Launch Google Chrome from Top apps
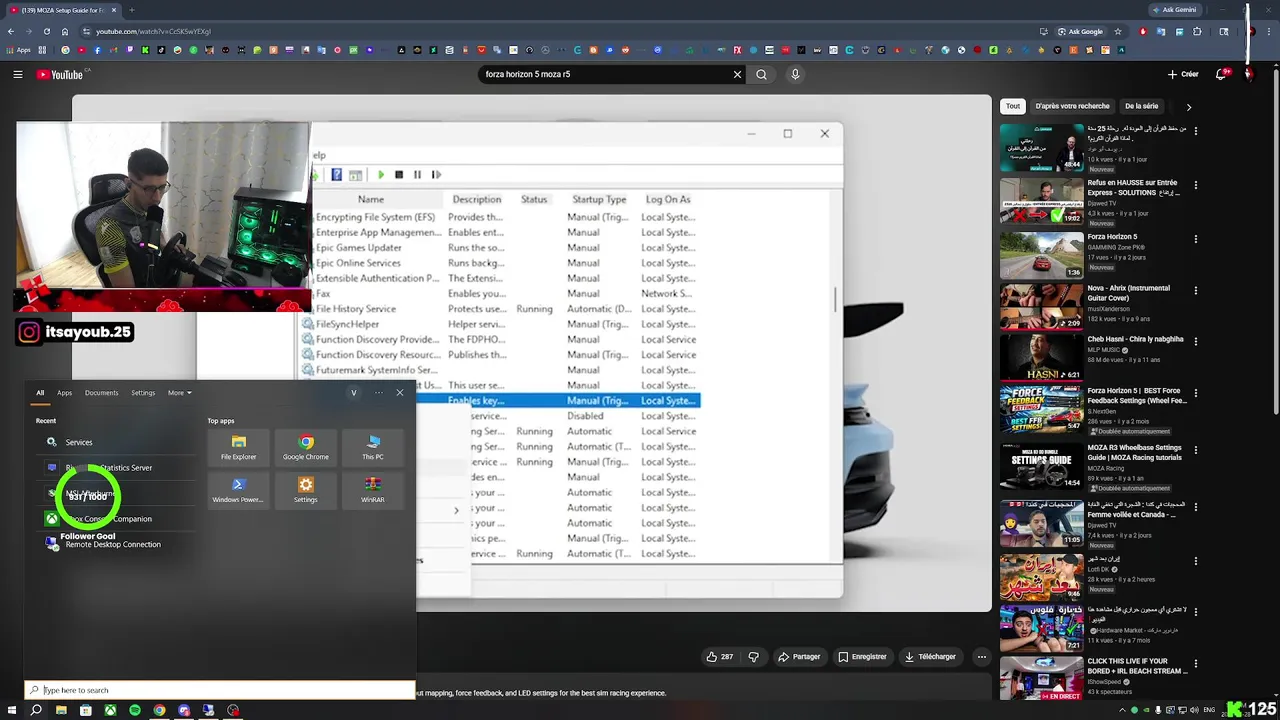This screenshot has height=720, width=1280. [x=306, y=447]
